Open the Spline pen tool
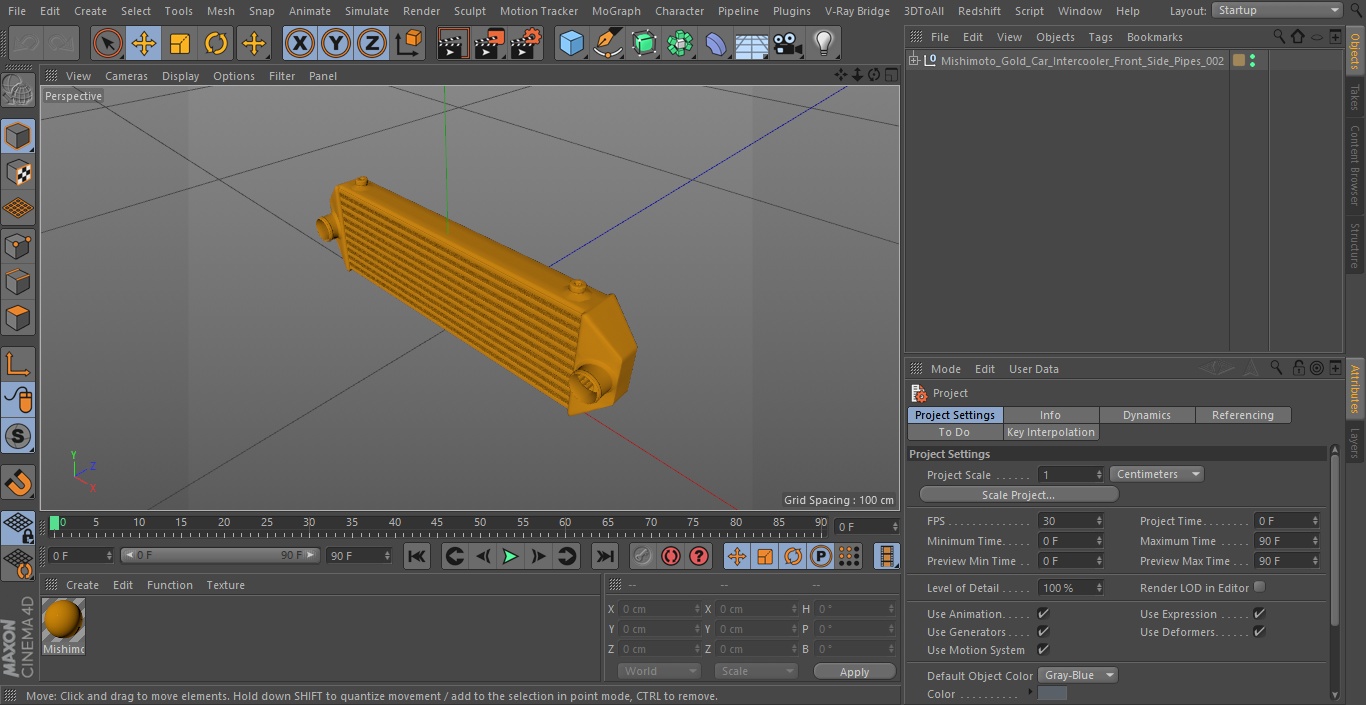 coord(607,44)
